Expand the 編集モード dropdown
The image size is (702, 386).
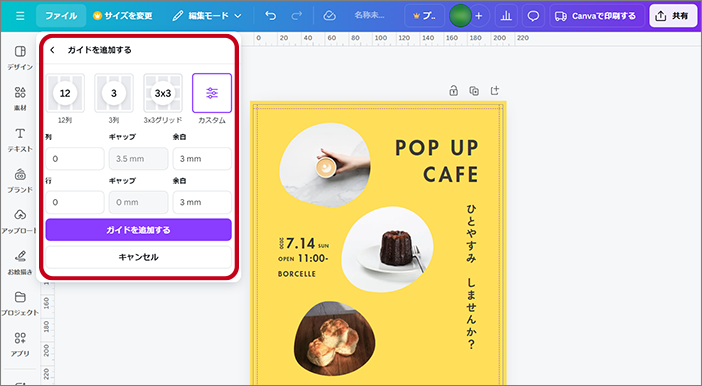207,16
